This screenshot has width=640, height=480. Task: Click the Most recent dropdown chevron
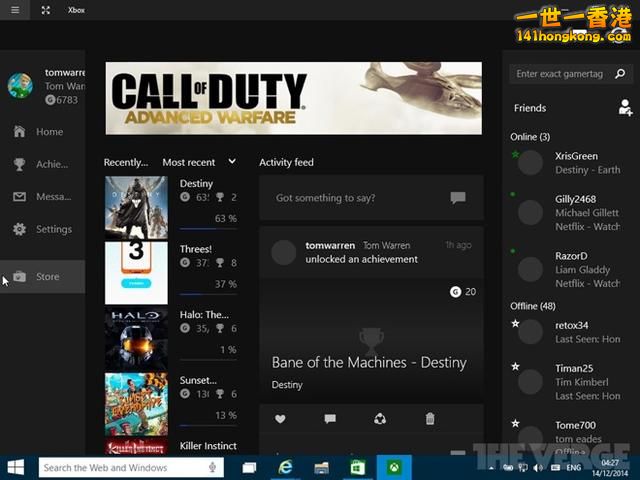pyautogui.click(x=232, y=162)
